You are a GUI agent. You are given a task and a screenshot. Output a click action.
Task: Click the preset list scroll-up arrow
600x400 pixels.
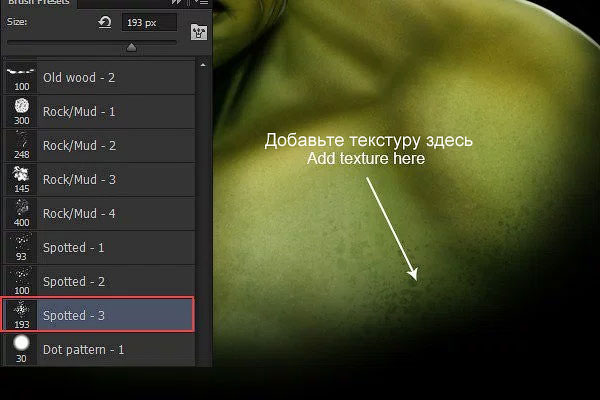(x=203, y=65)
